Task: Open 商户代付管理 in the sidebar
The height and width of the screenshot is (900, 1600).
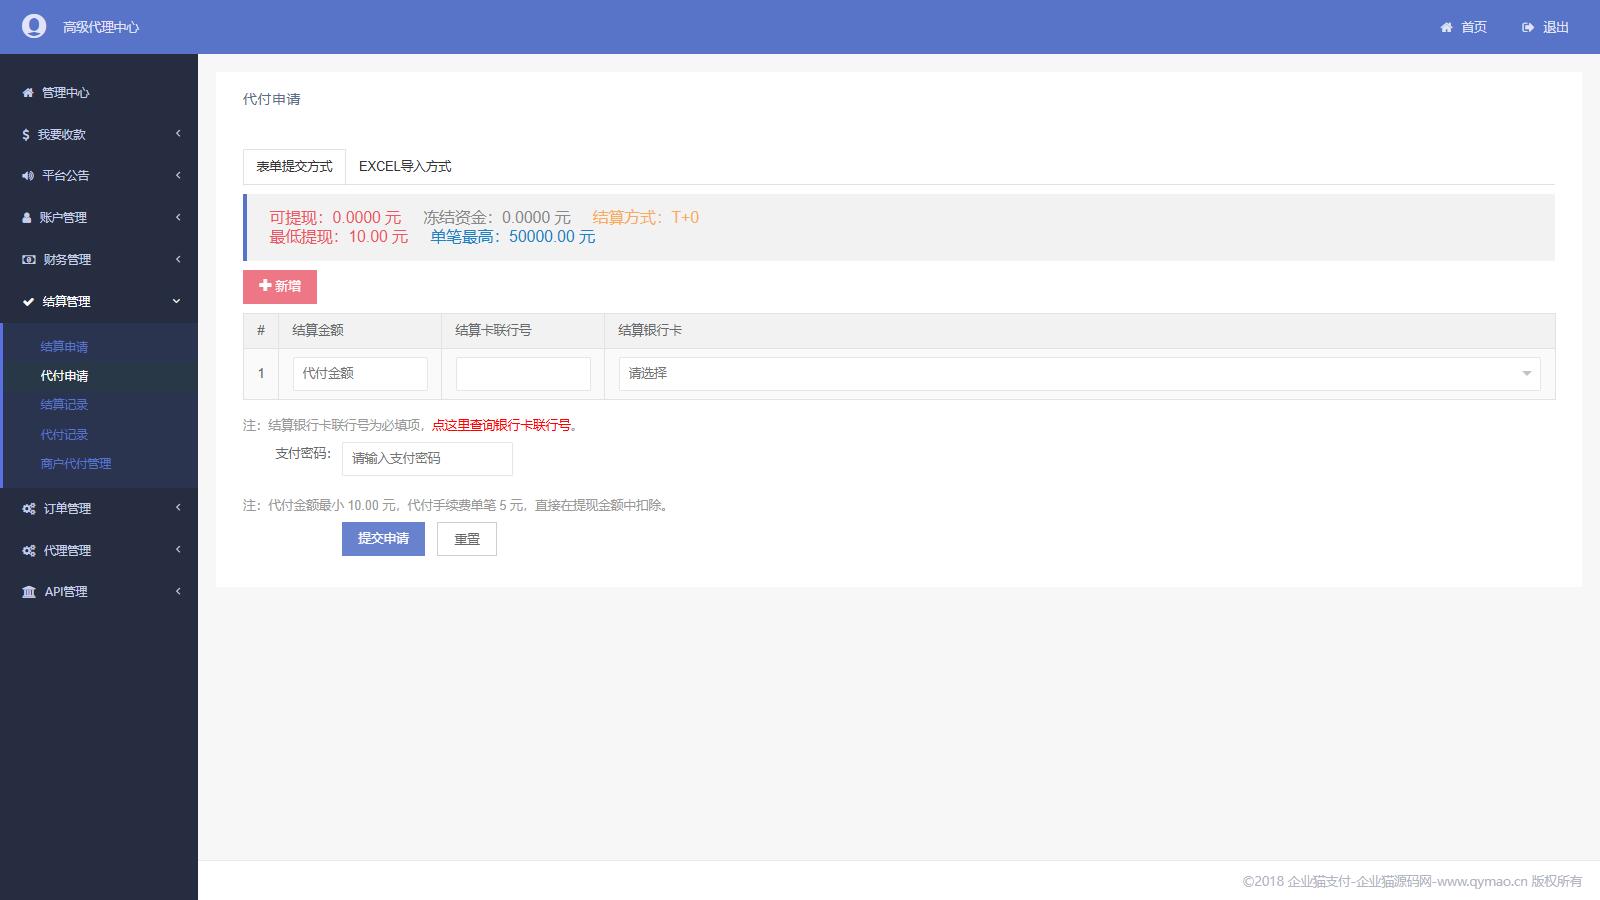Action: [75, 463]
